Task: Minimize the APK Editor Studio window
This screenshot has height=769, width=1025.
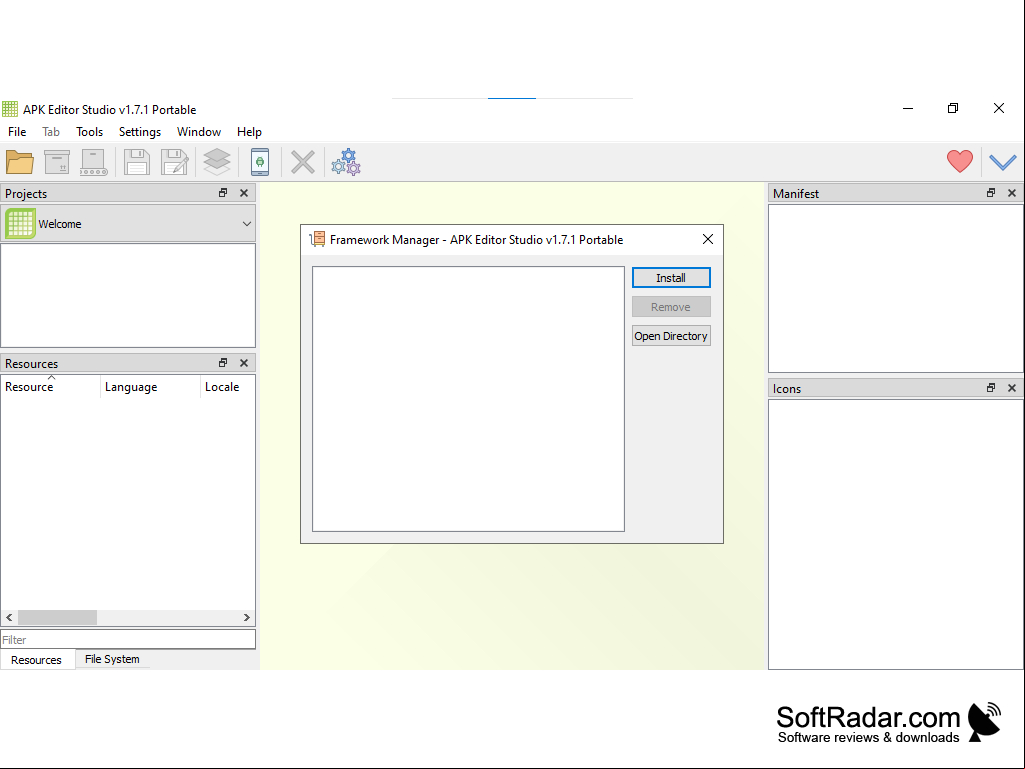Action: click(908, 109)
